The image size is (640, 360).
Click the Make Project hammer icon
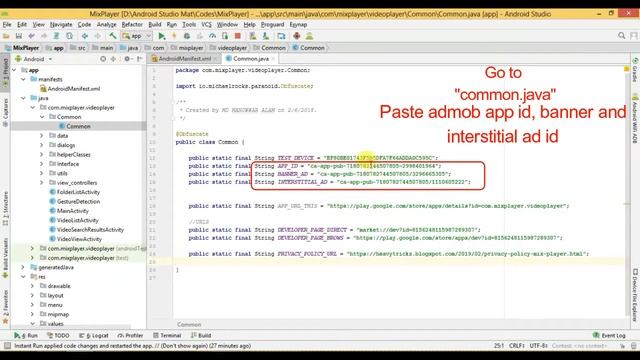[x=113, y=36]
